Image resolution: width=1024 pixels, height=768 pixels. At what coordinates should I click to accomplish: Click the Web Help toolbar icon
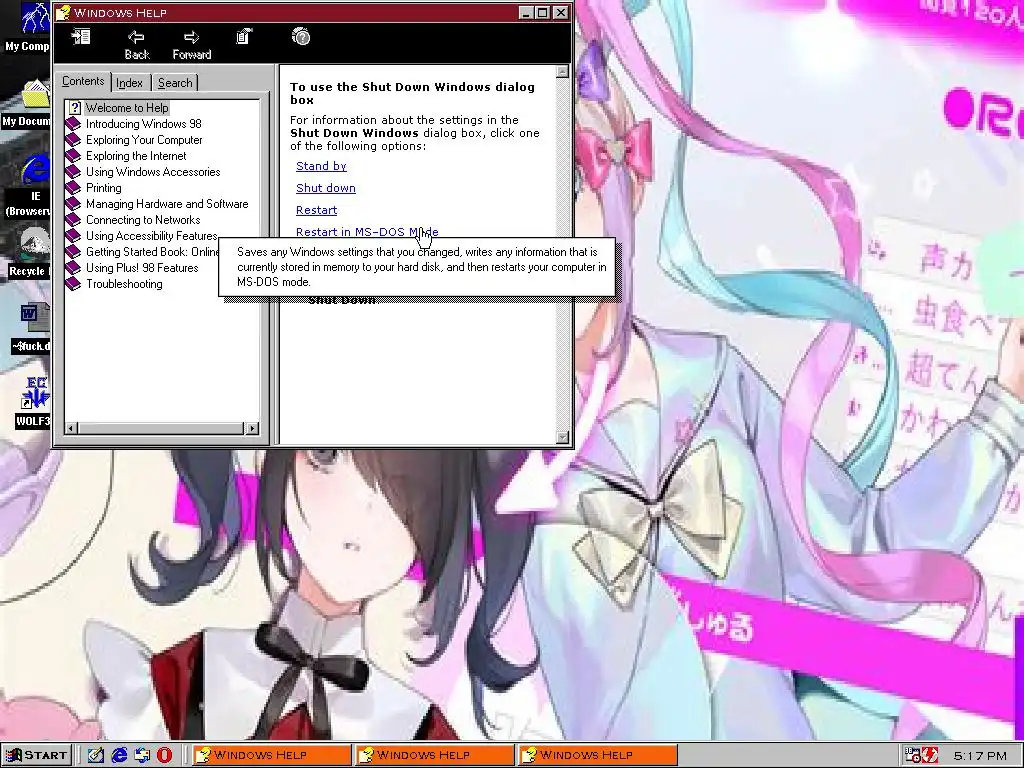(301, 37)
